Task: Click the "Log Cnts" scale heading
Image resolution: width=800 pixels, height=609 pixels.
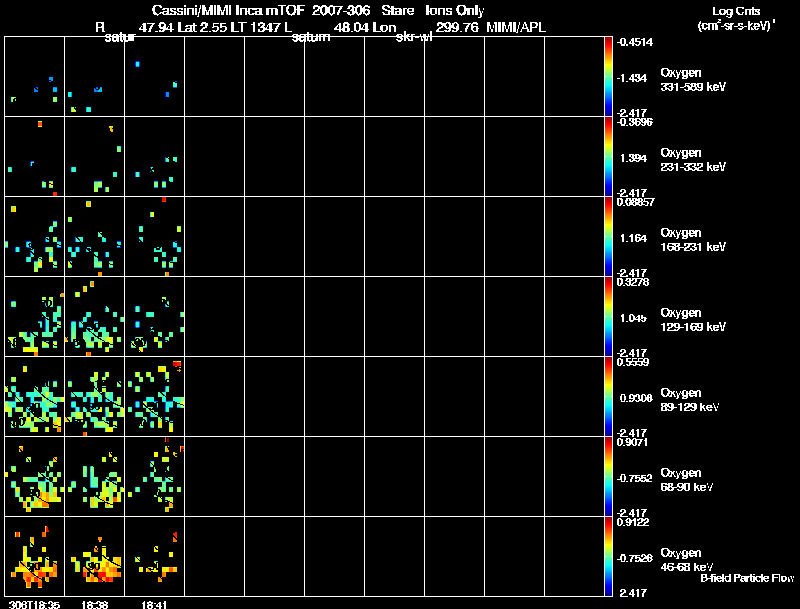Action: coord(736,11)
